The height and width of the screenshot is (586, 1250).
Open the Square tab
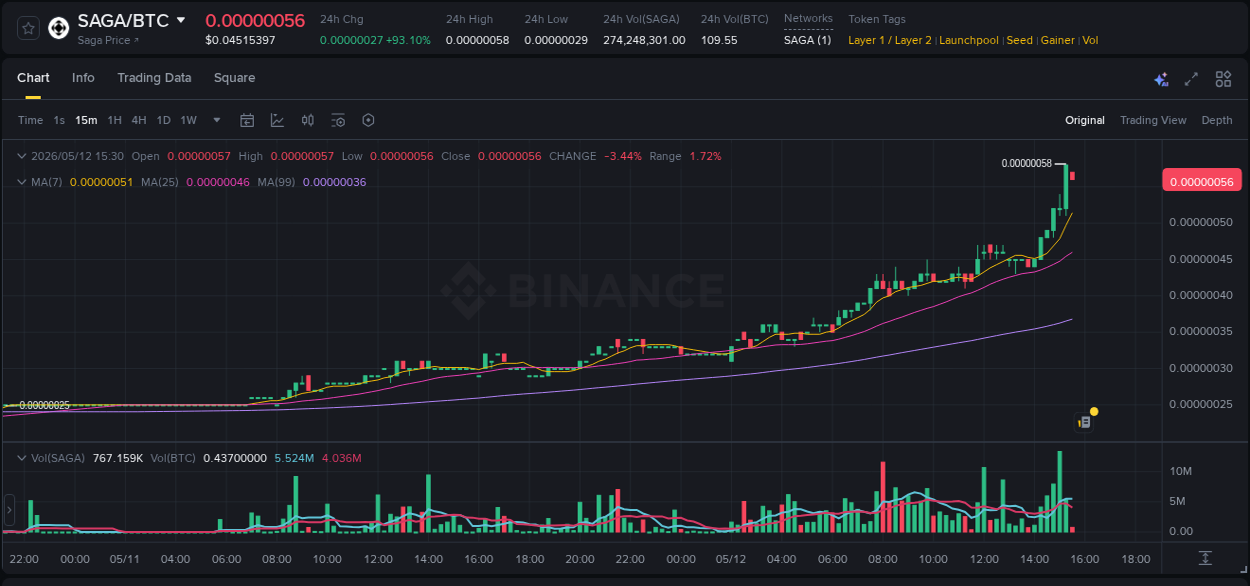point(234,78)
